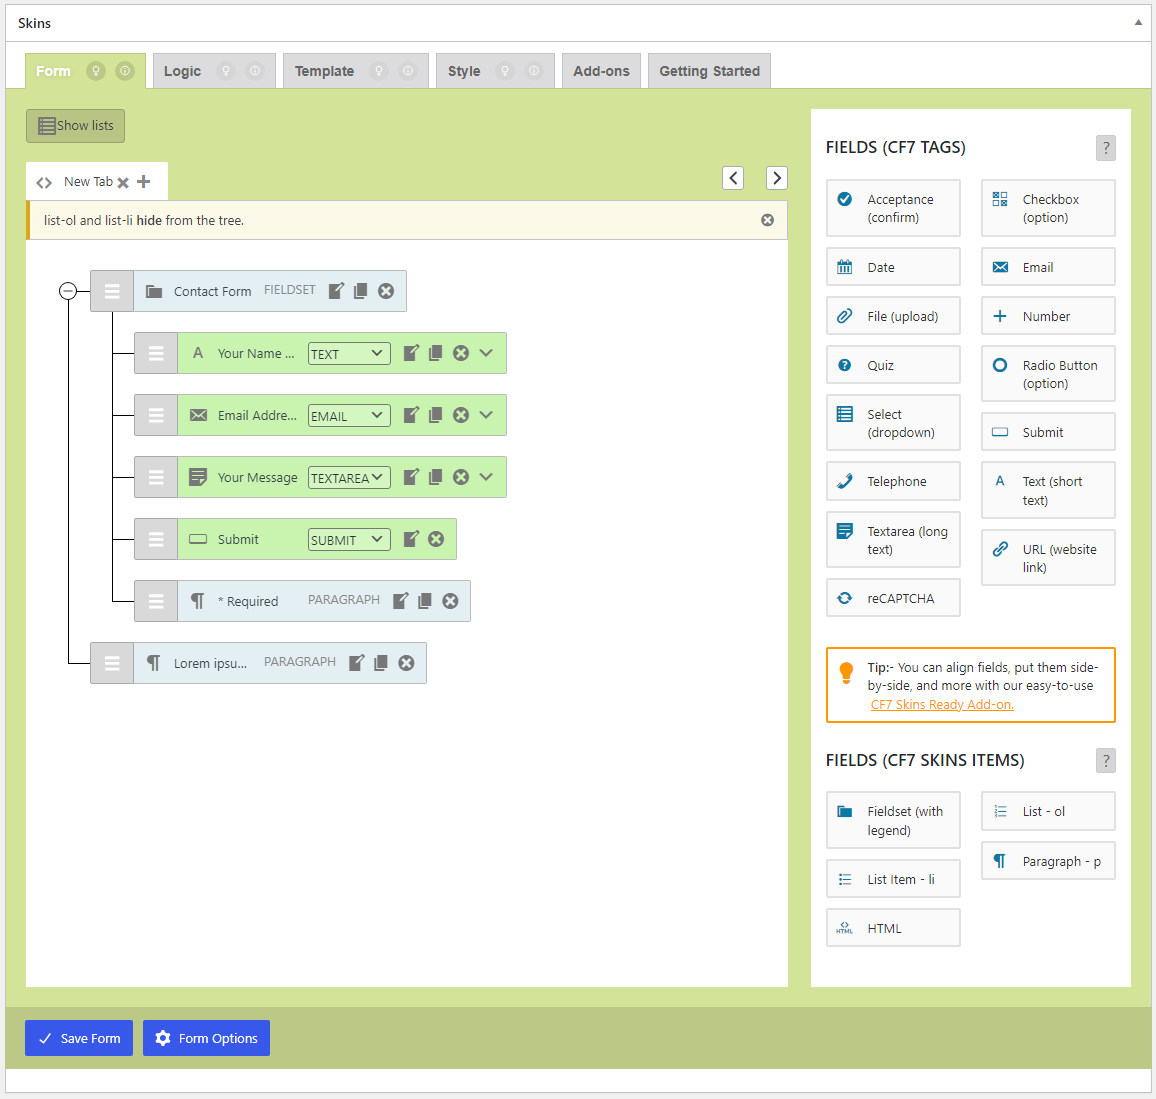Expand the Email Address field options chevron

tap(486, 415)
